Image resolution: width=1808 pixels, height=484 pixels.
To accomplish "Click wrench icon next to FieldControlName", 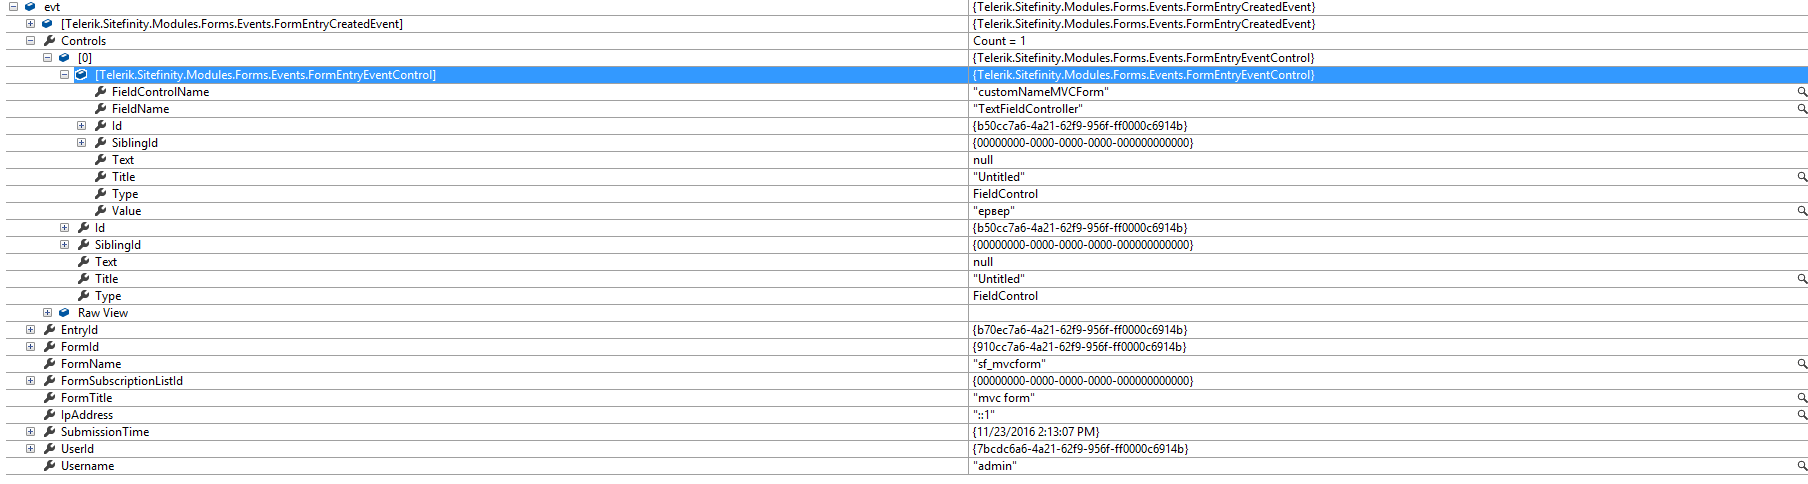I will [x=100, y=92].
